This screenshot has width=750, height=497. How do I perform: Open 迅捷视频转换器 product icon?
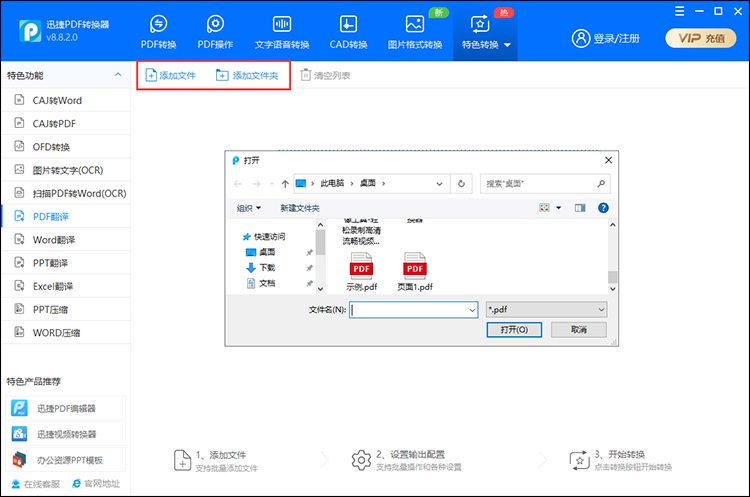coord(19,434)
